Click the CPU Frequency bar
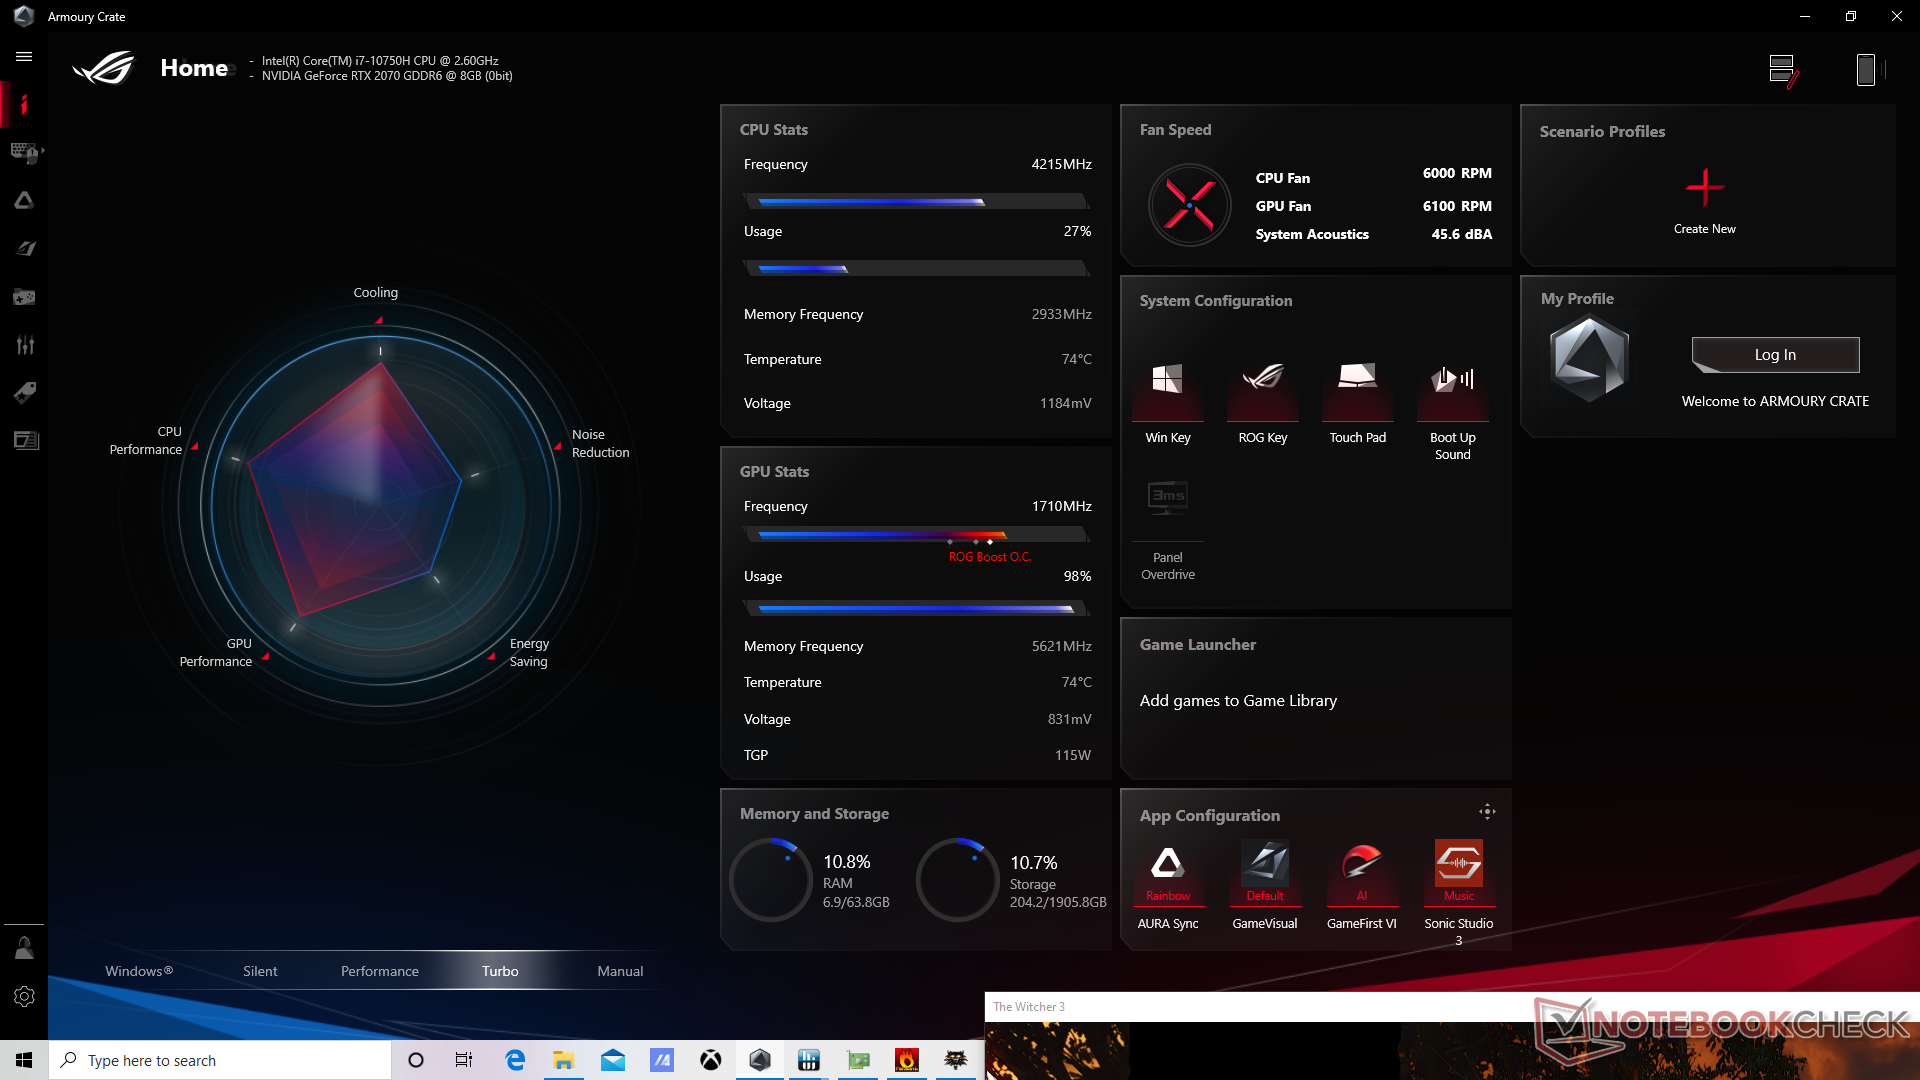 [x=917, y=202]
